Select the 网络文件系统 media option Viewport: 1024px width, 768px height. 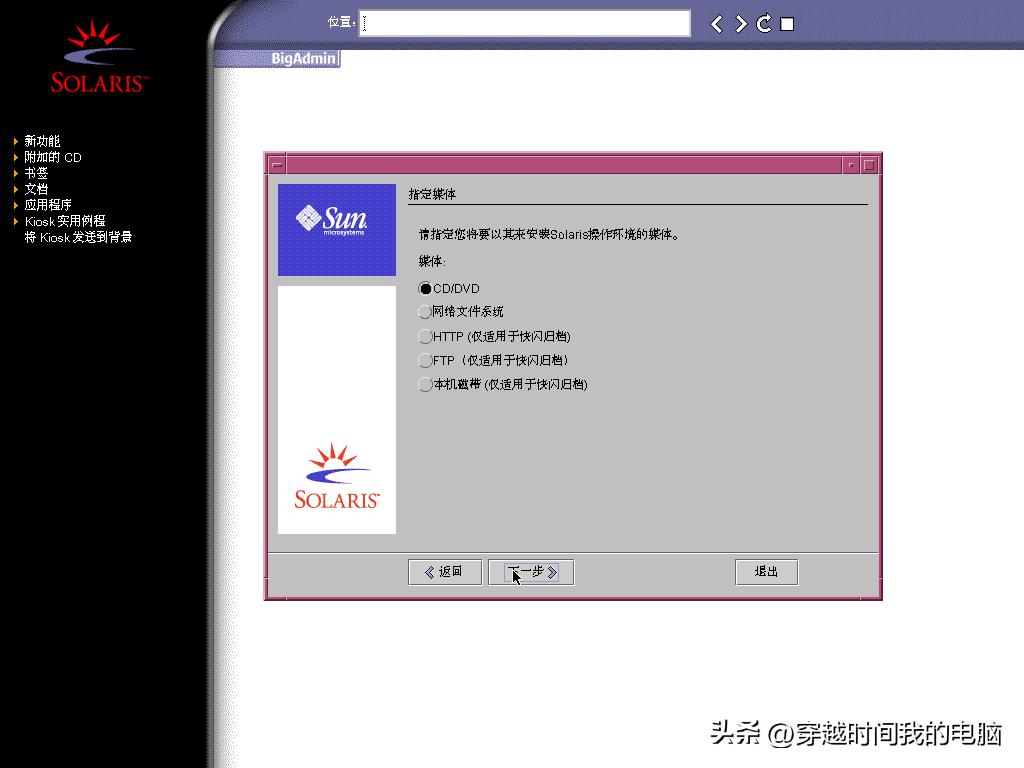[x=425, y=312]
